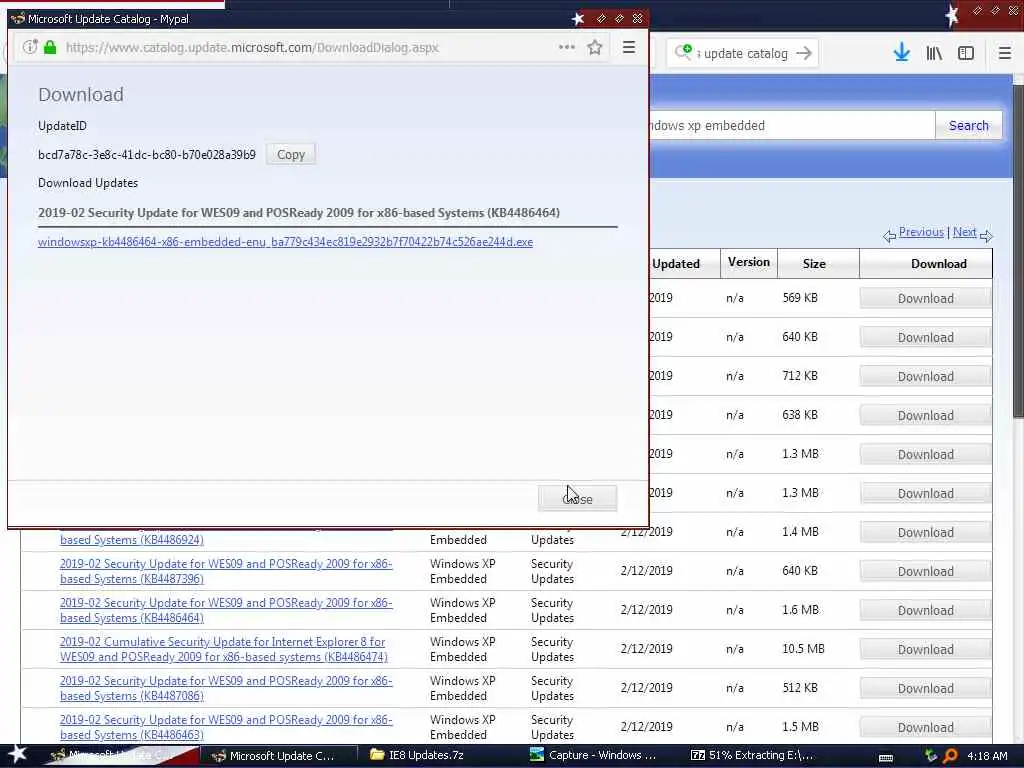
Task: Download the 569 KB update
Action: (x=925, y=298)
